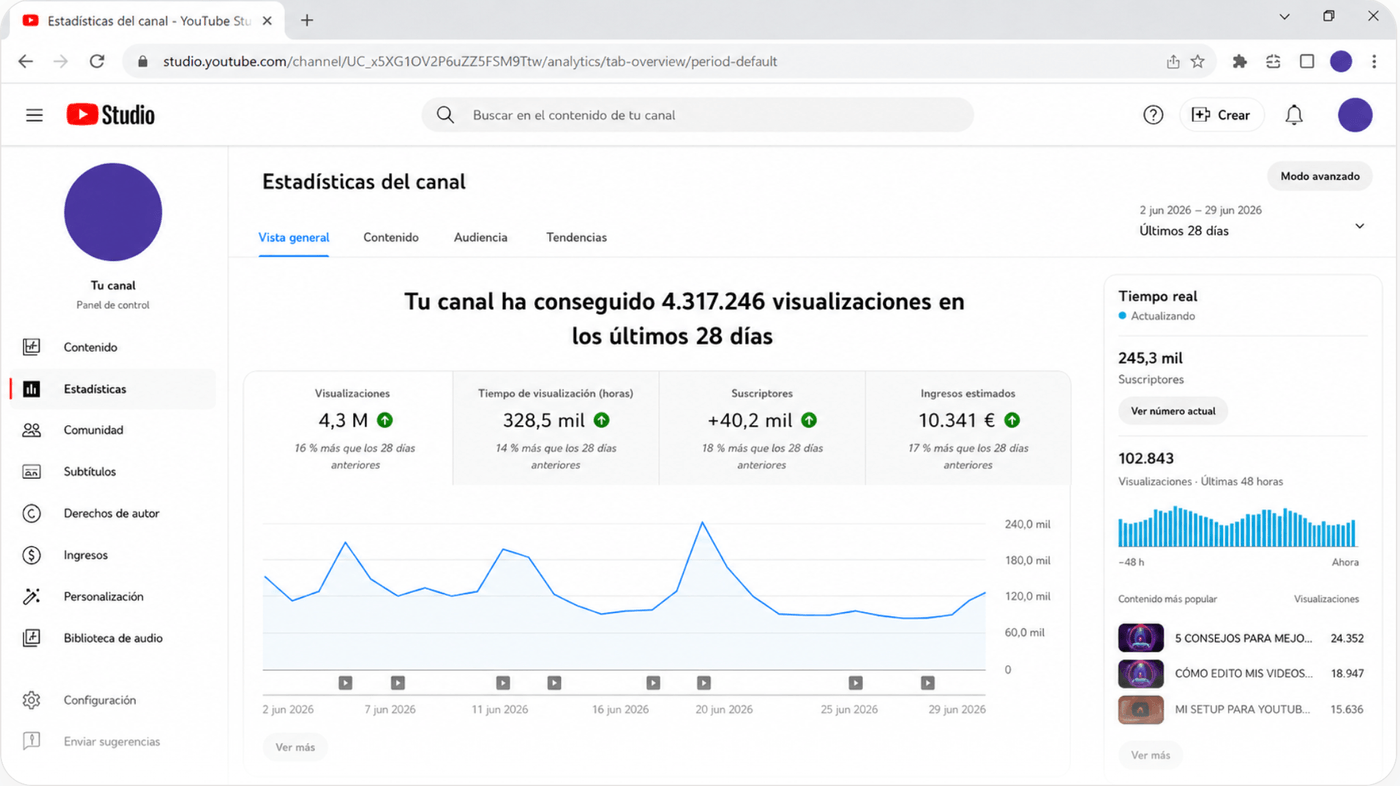Focus the channel content search field
This screenshot has height=786, width=1400.
pos(697,115)
